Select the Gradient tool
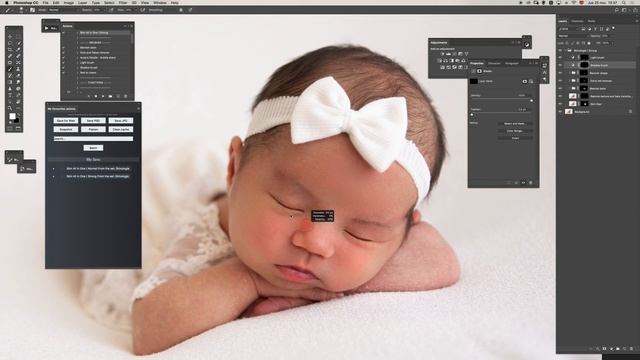This screenshot has width=640, height=360. [10, 82]
